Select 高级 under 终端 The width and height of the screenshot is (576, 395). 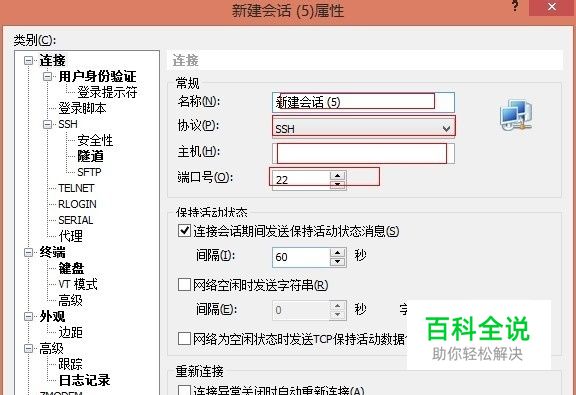click(70, 301)
